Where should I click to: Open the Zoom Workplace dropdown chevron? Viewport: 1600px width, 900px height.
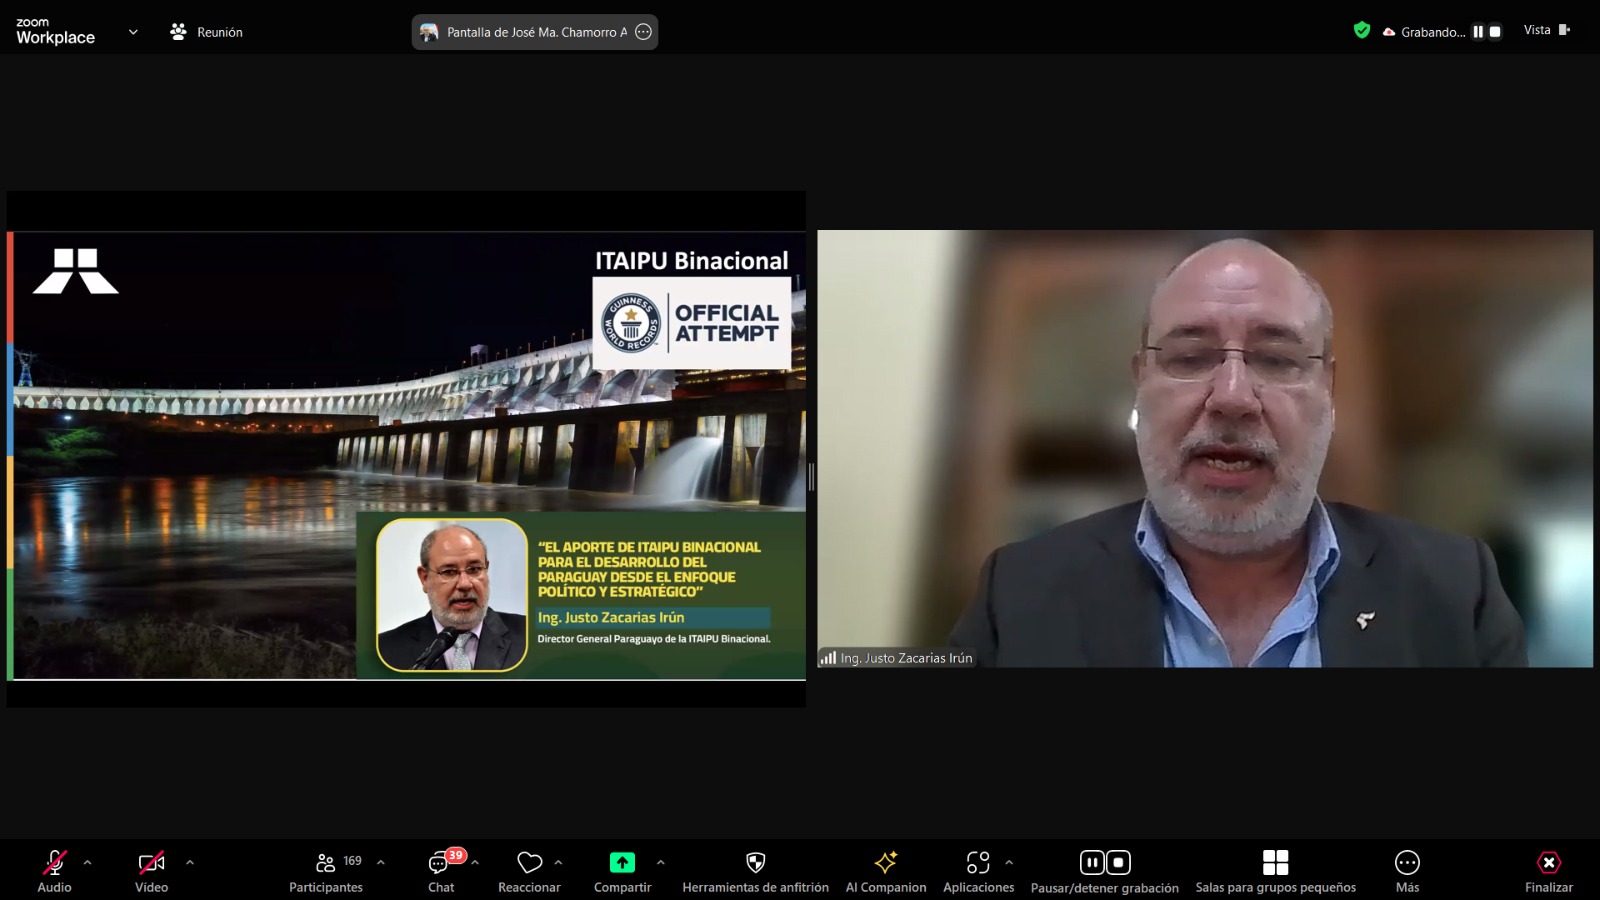[x=133, y=32]
